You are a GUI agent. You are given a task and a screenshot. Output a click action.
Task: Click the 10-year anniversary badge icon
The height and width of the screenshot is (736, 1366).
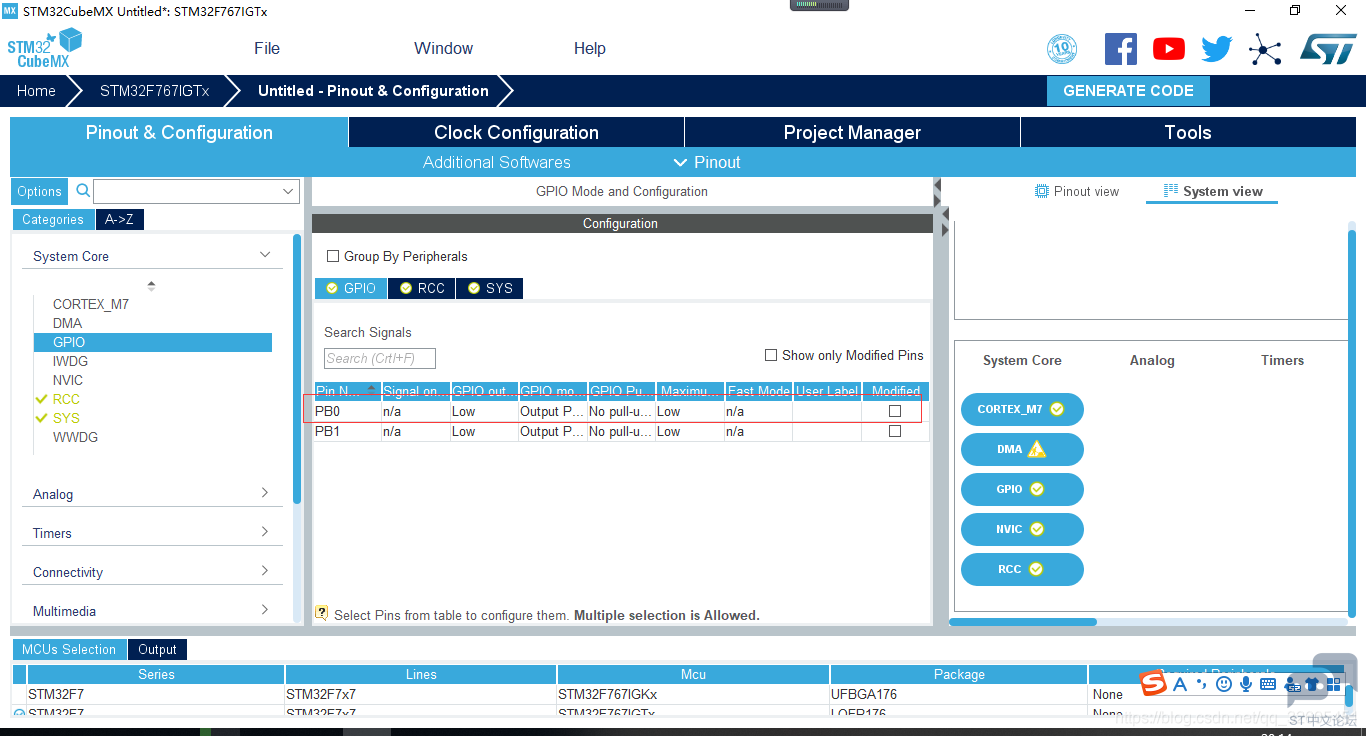point(1062,49)
